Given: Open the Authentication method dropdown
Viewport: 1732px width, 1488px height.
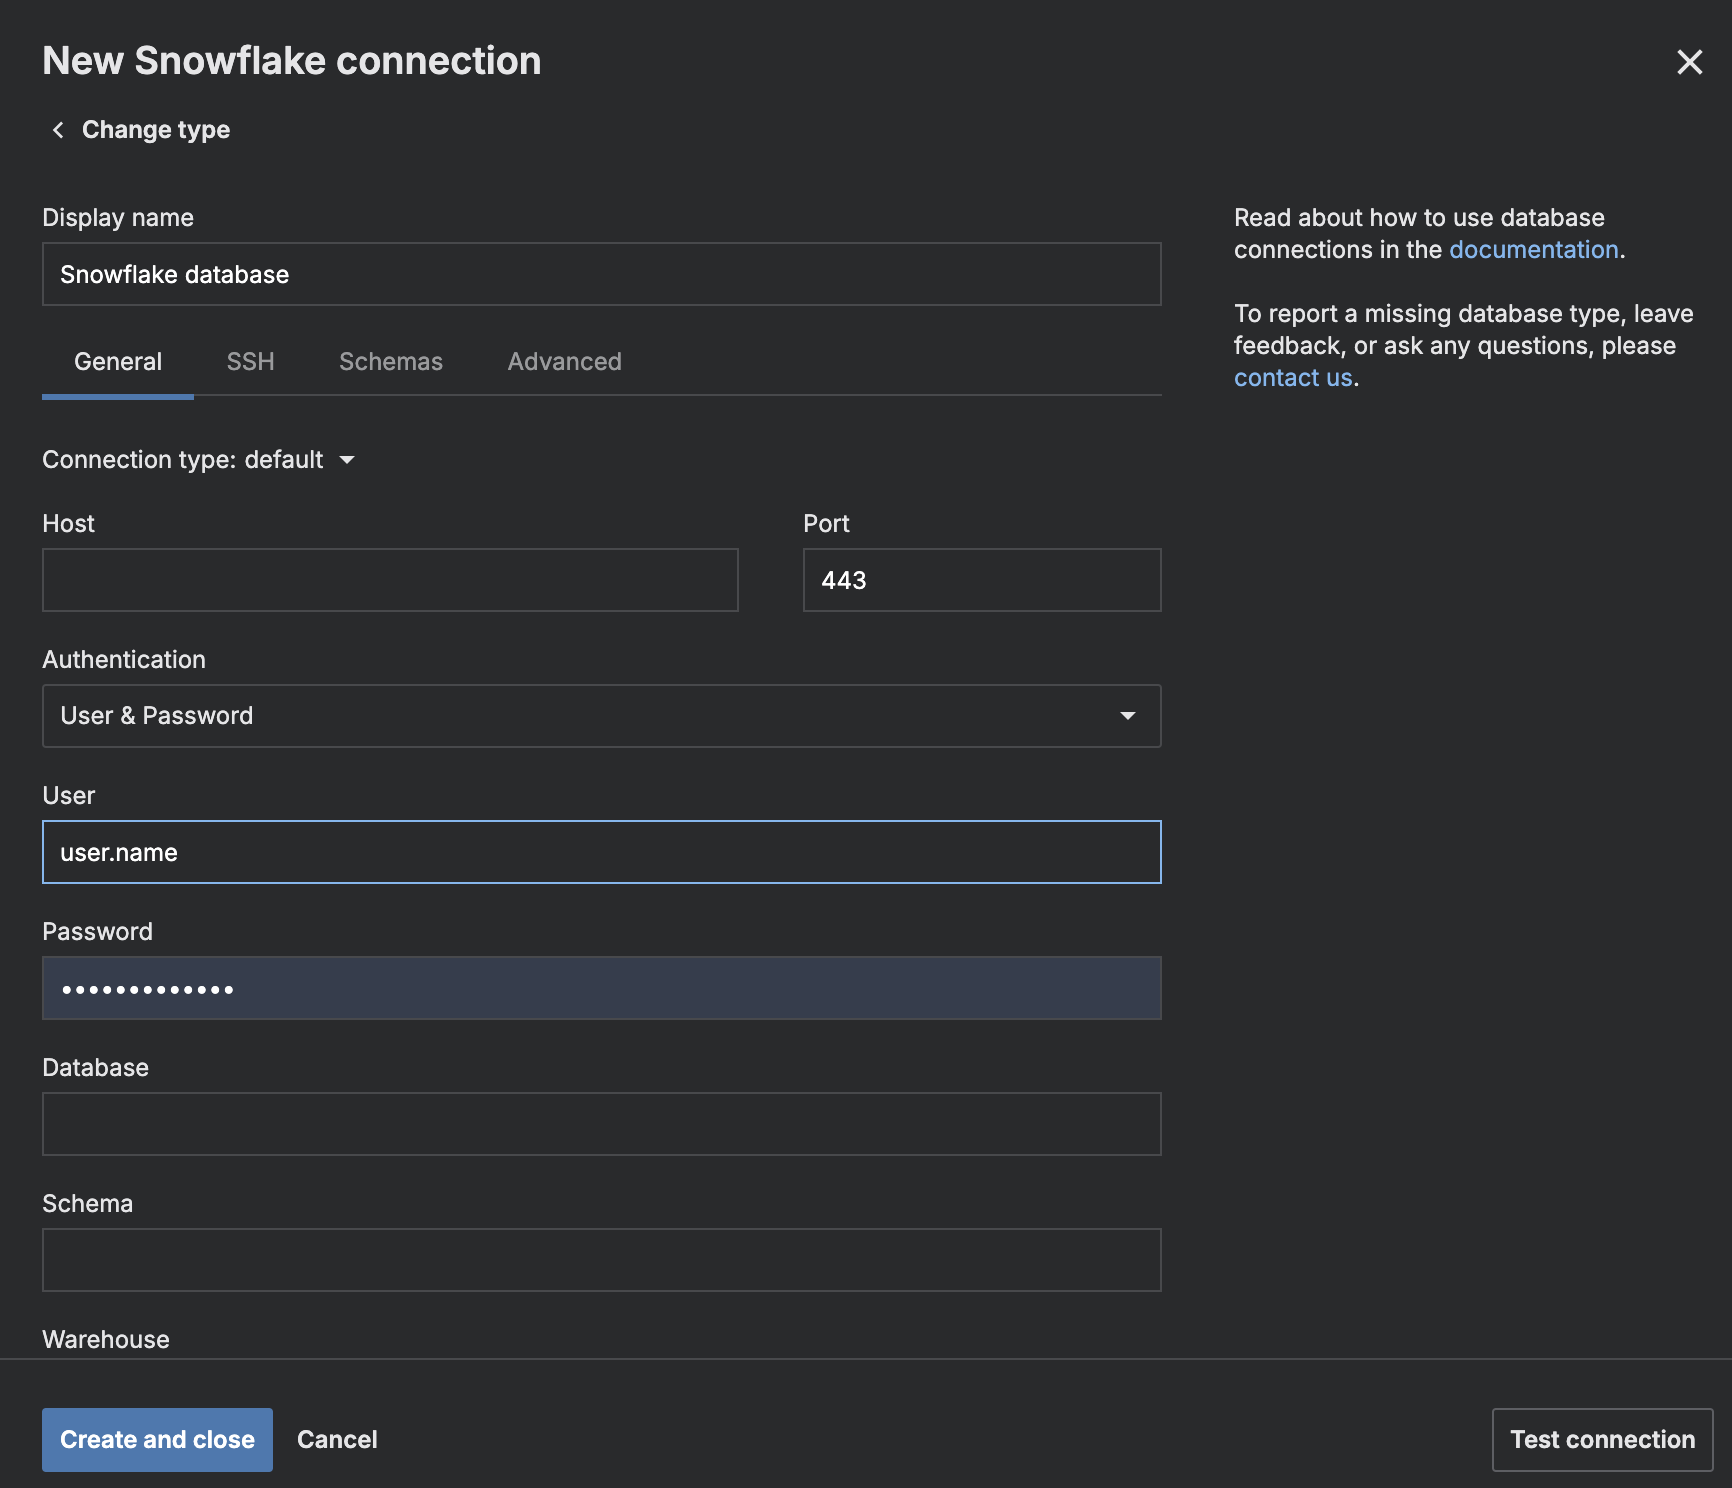Looking at the screenshot, I should (x=600, y=716).
